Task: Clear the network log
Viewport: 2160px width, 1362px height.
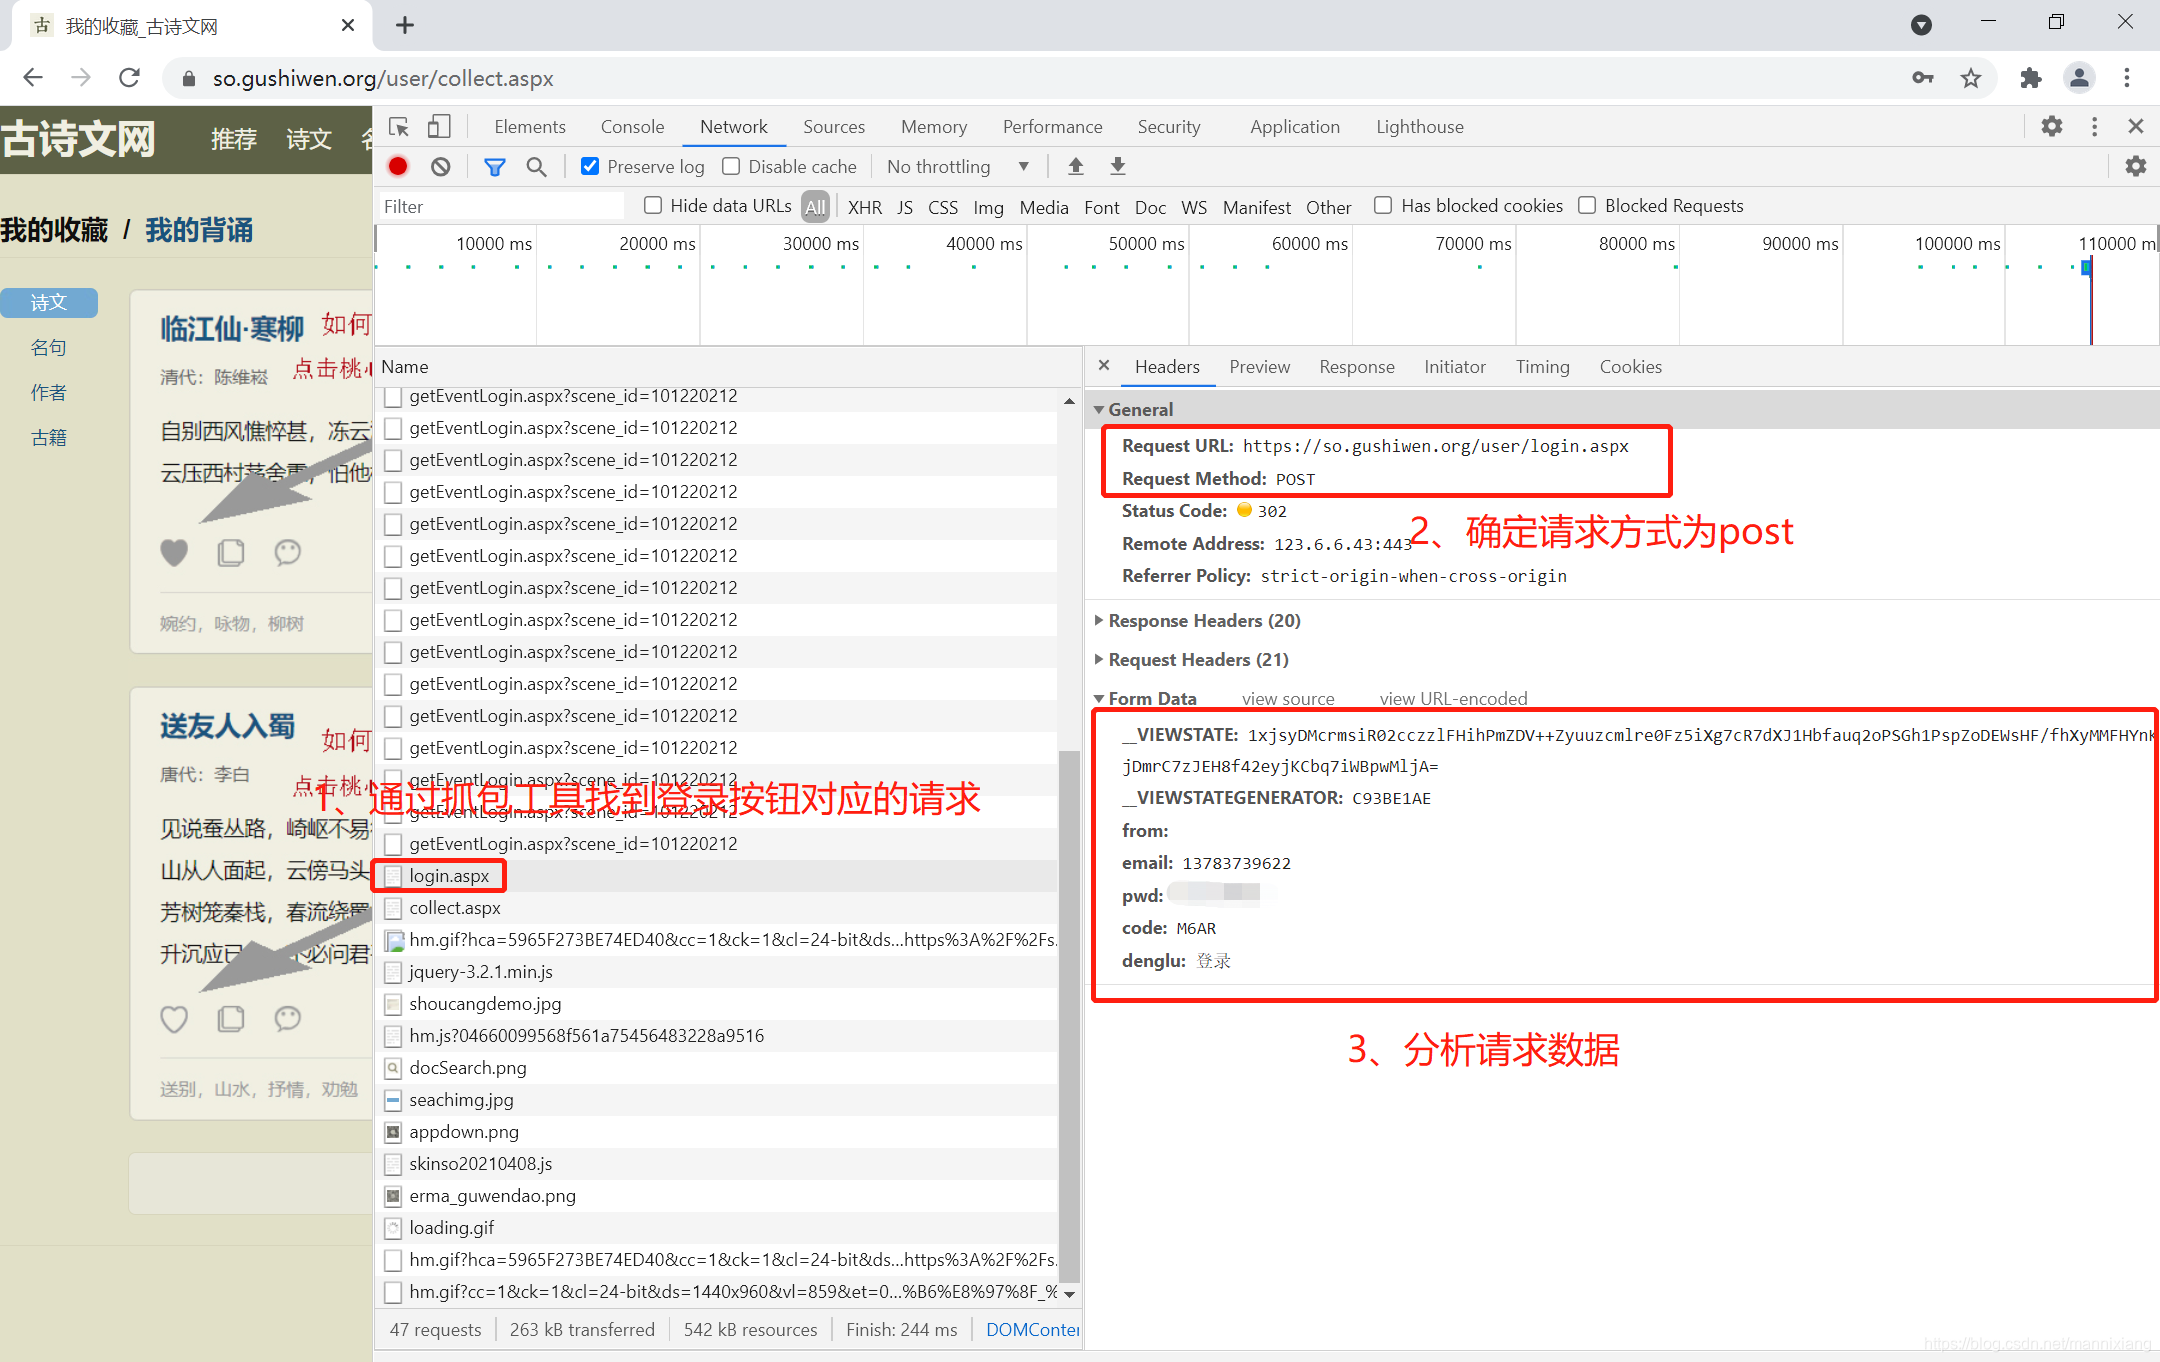Action: [x=441, y=167]
